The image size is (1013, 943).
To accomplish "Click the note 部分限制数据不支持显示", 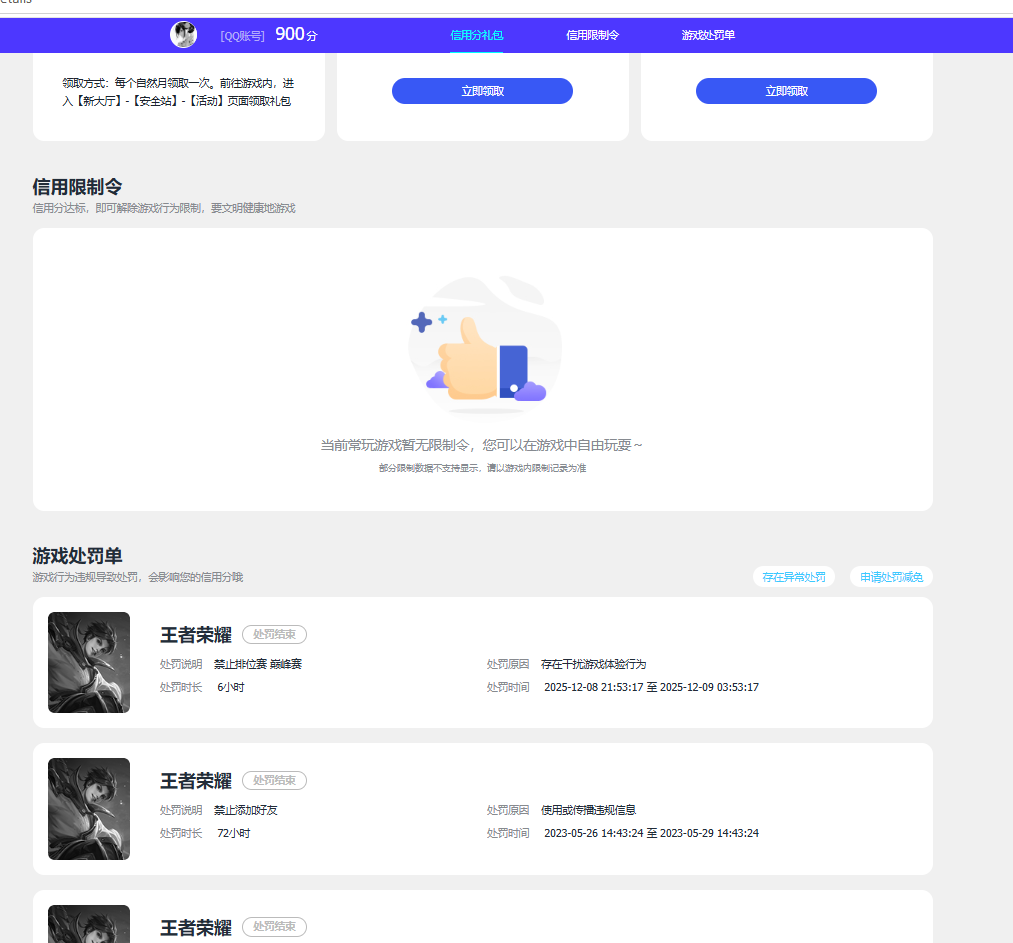I will pyautogui.click(x=482, y=468).
